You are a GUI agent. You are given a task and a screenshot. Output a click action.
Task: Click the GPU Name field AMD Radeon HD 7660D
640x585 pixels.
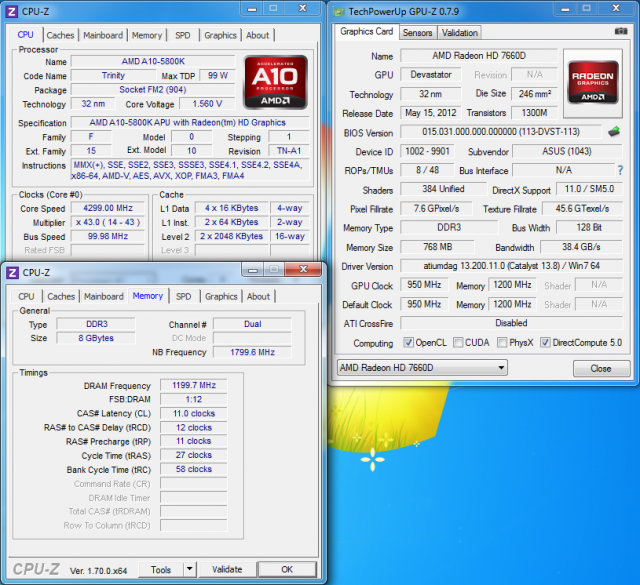click(x=479, y=56)
